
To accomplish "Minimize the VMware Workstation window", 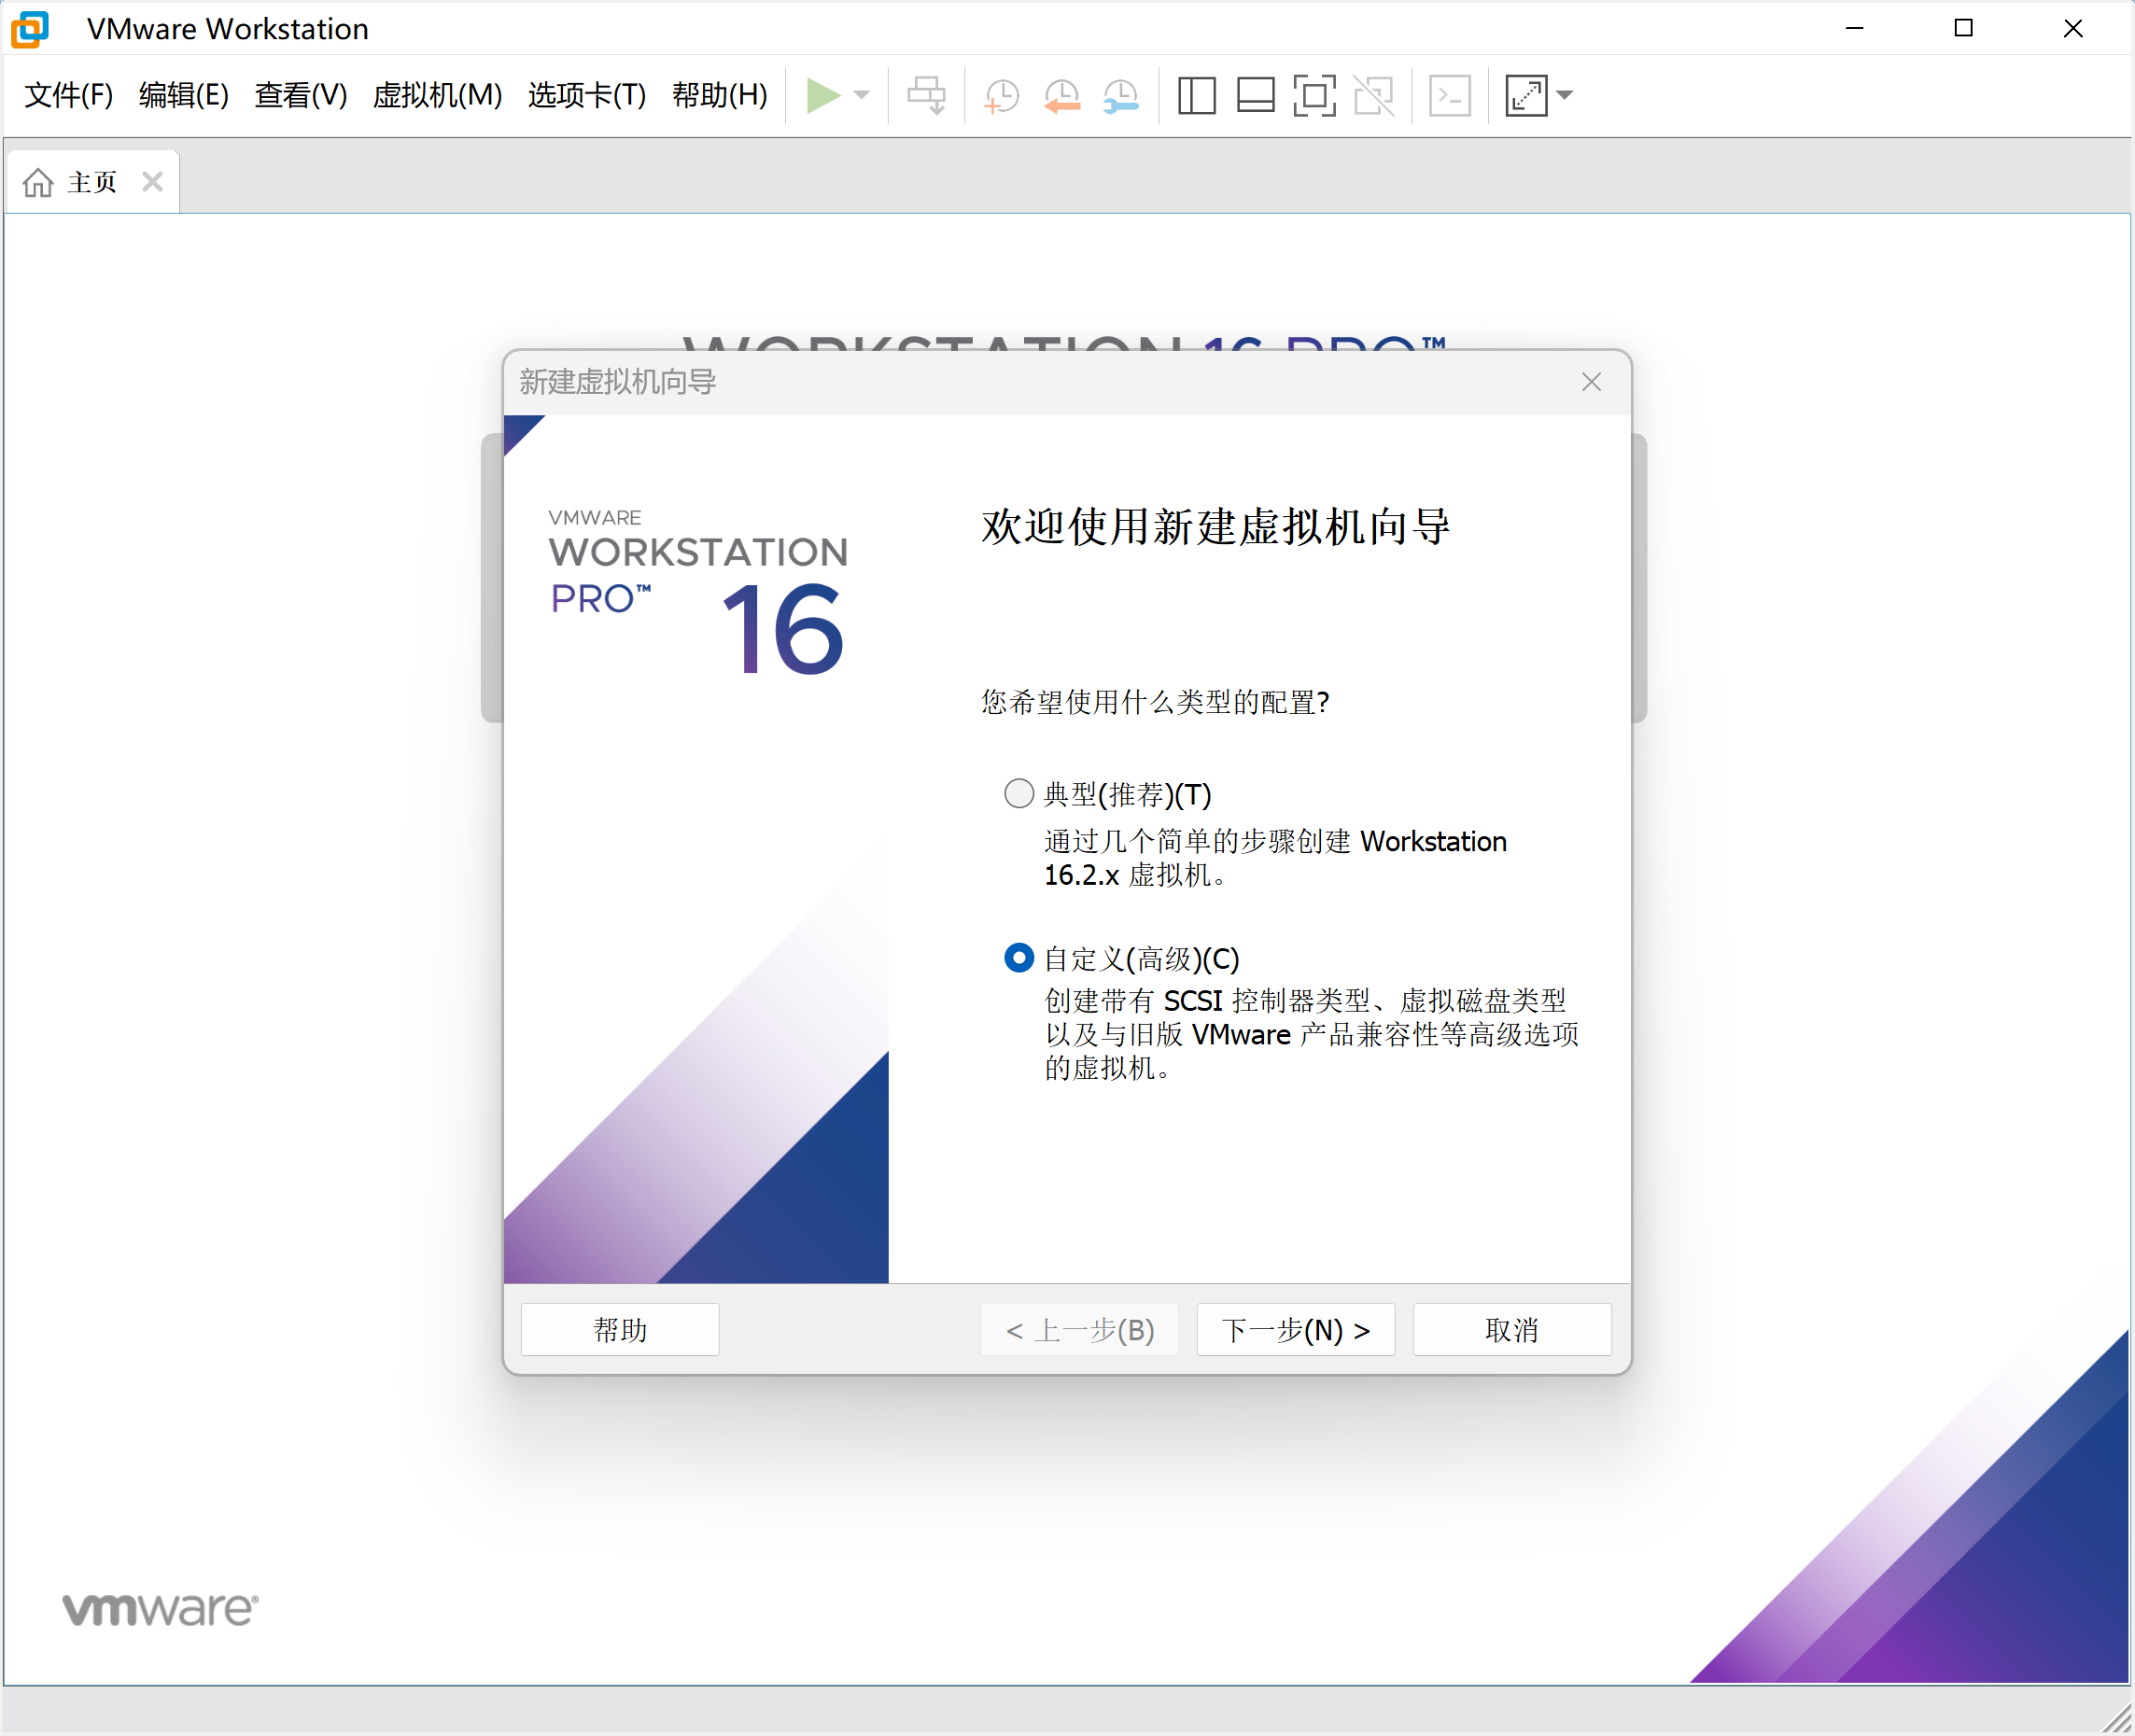I will pos(1855,29).
